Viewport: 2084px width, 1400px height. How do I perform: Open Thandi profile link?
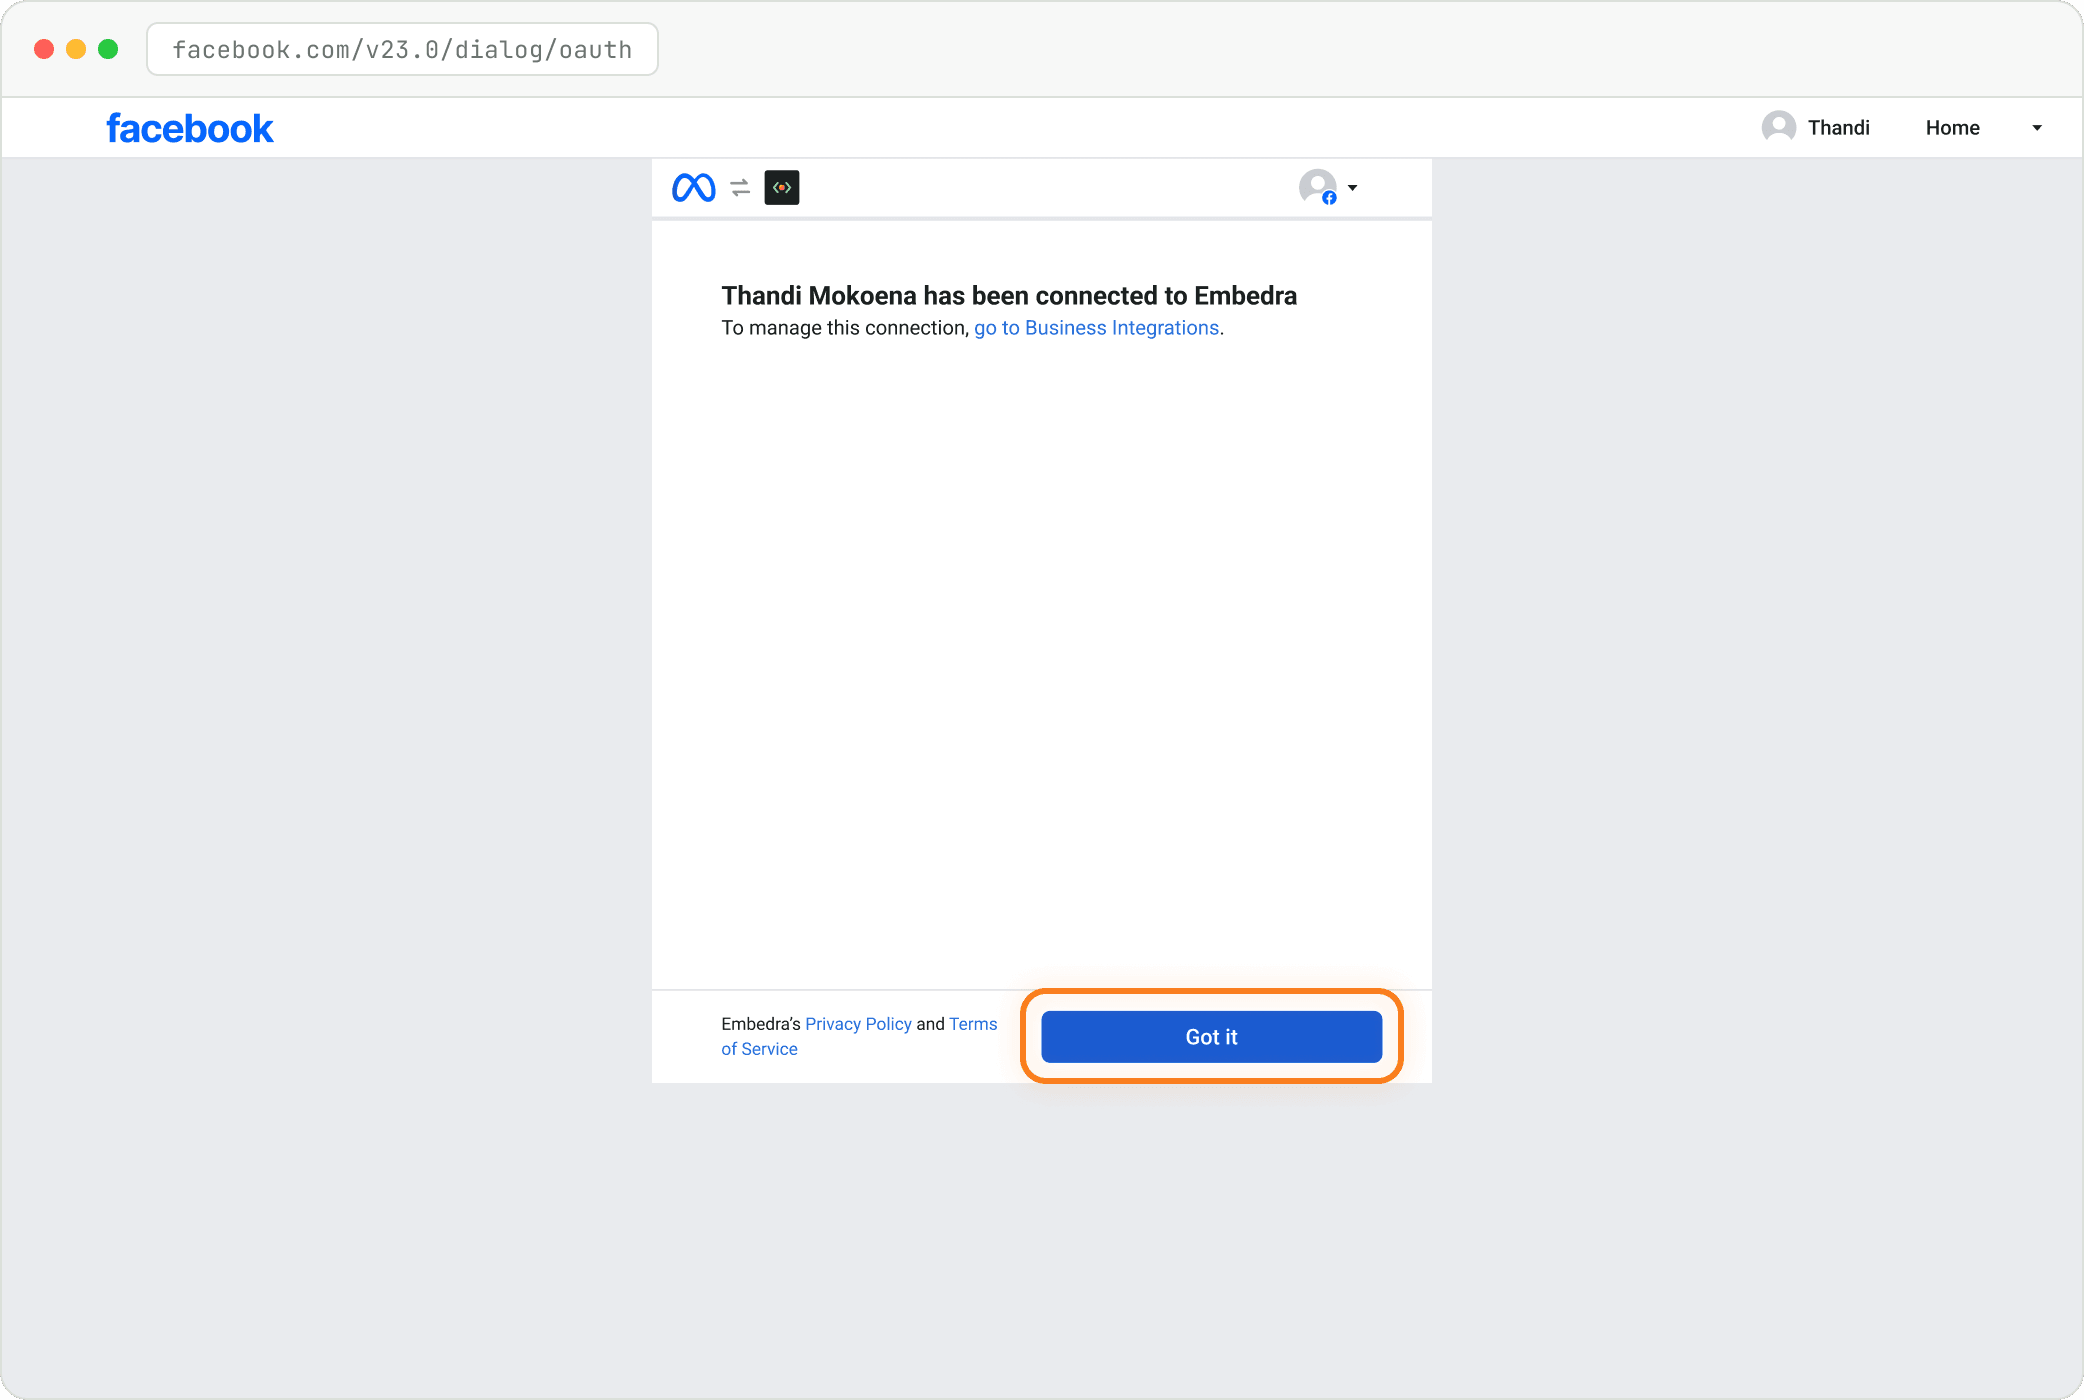[1839, 128]
